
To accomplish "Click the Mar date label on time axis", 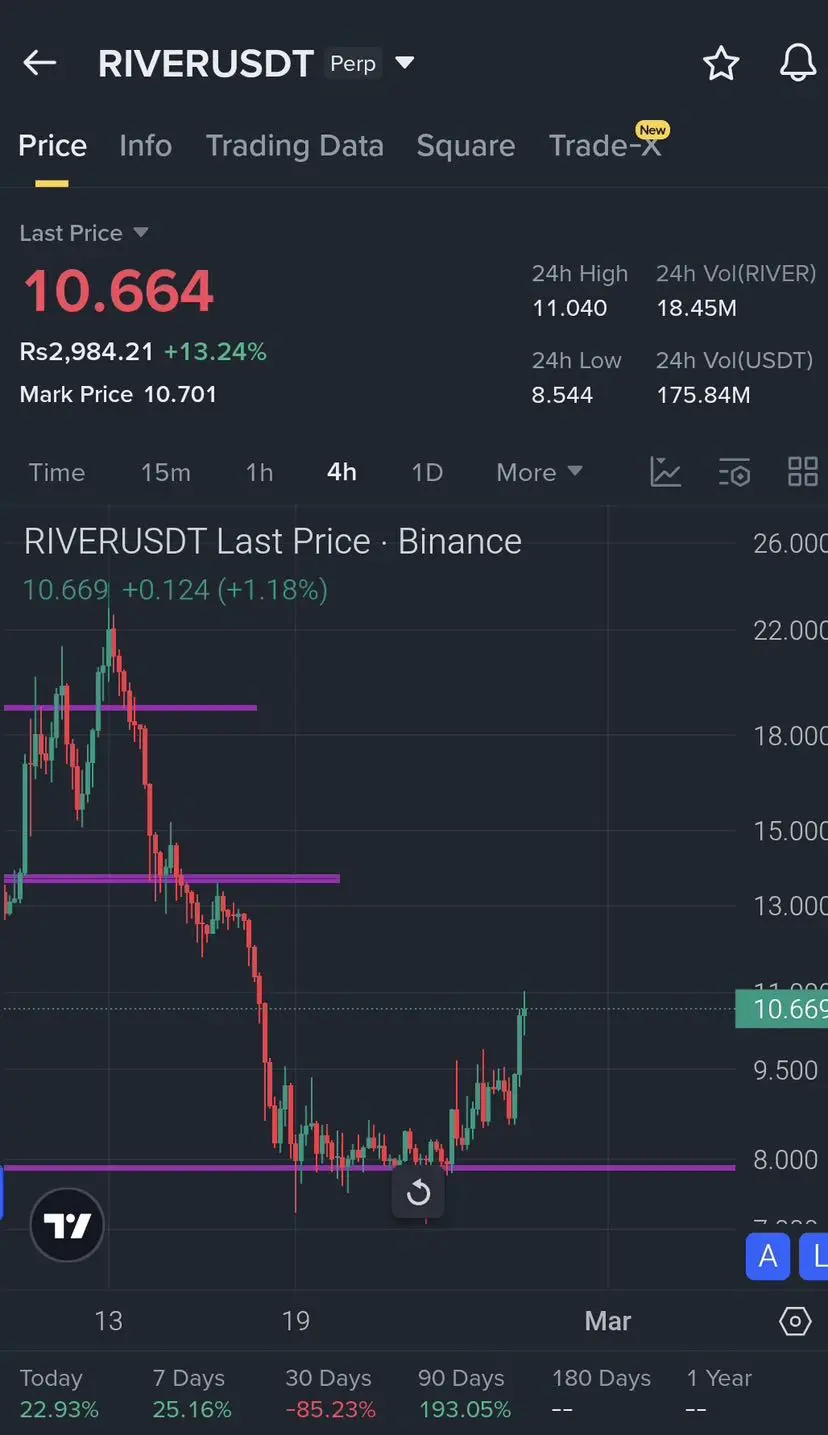I will [608, 1321].
